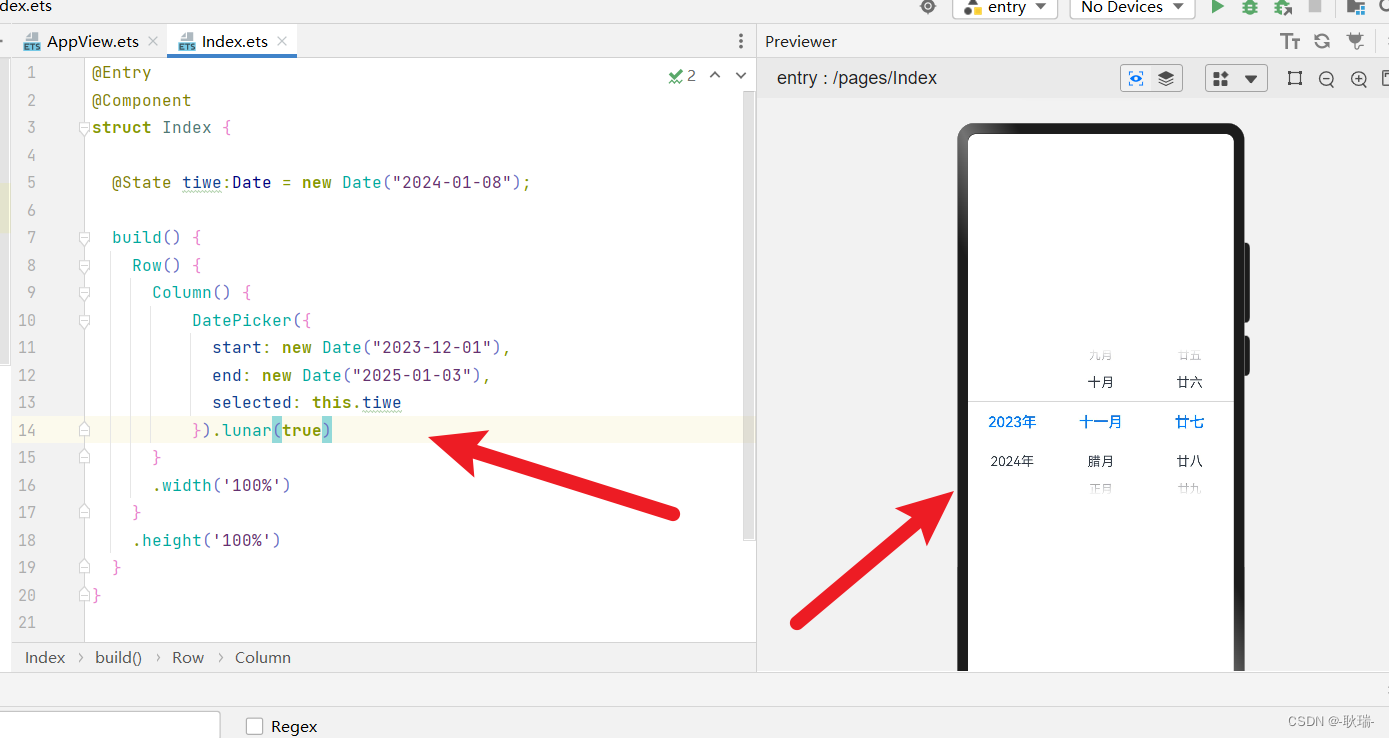Zoom out the preview
The width and height of the screenshot is (1389, 738).
(x=1327, y=79)
